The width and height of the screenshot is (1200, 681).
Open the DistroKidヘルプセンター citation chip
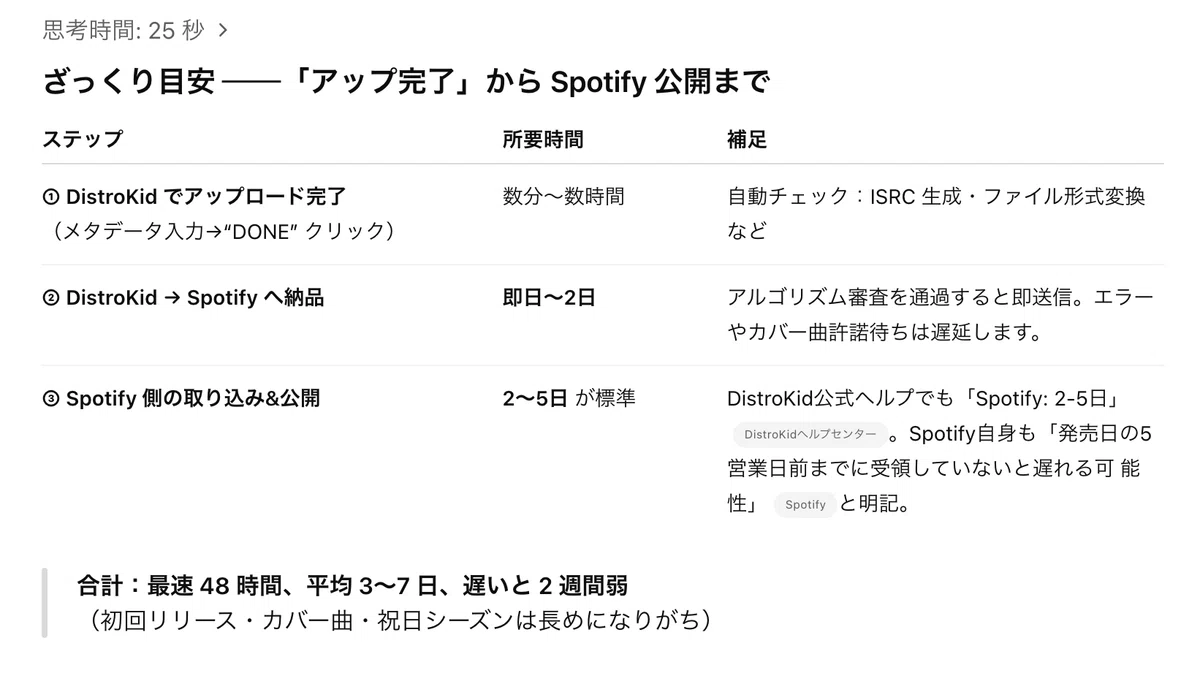[x=810, y=434]
